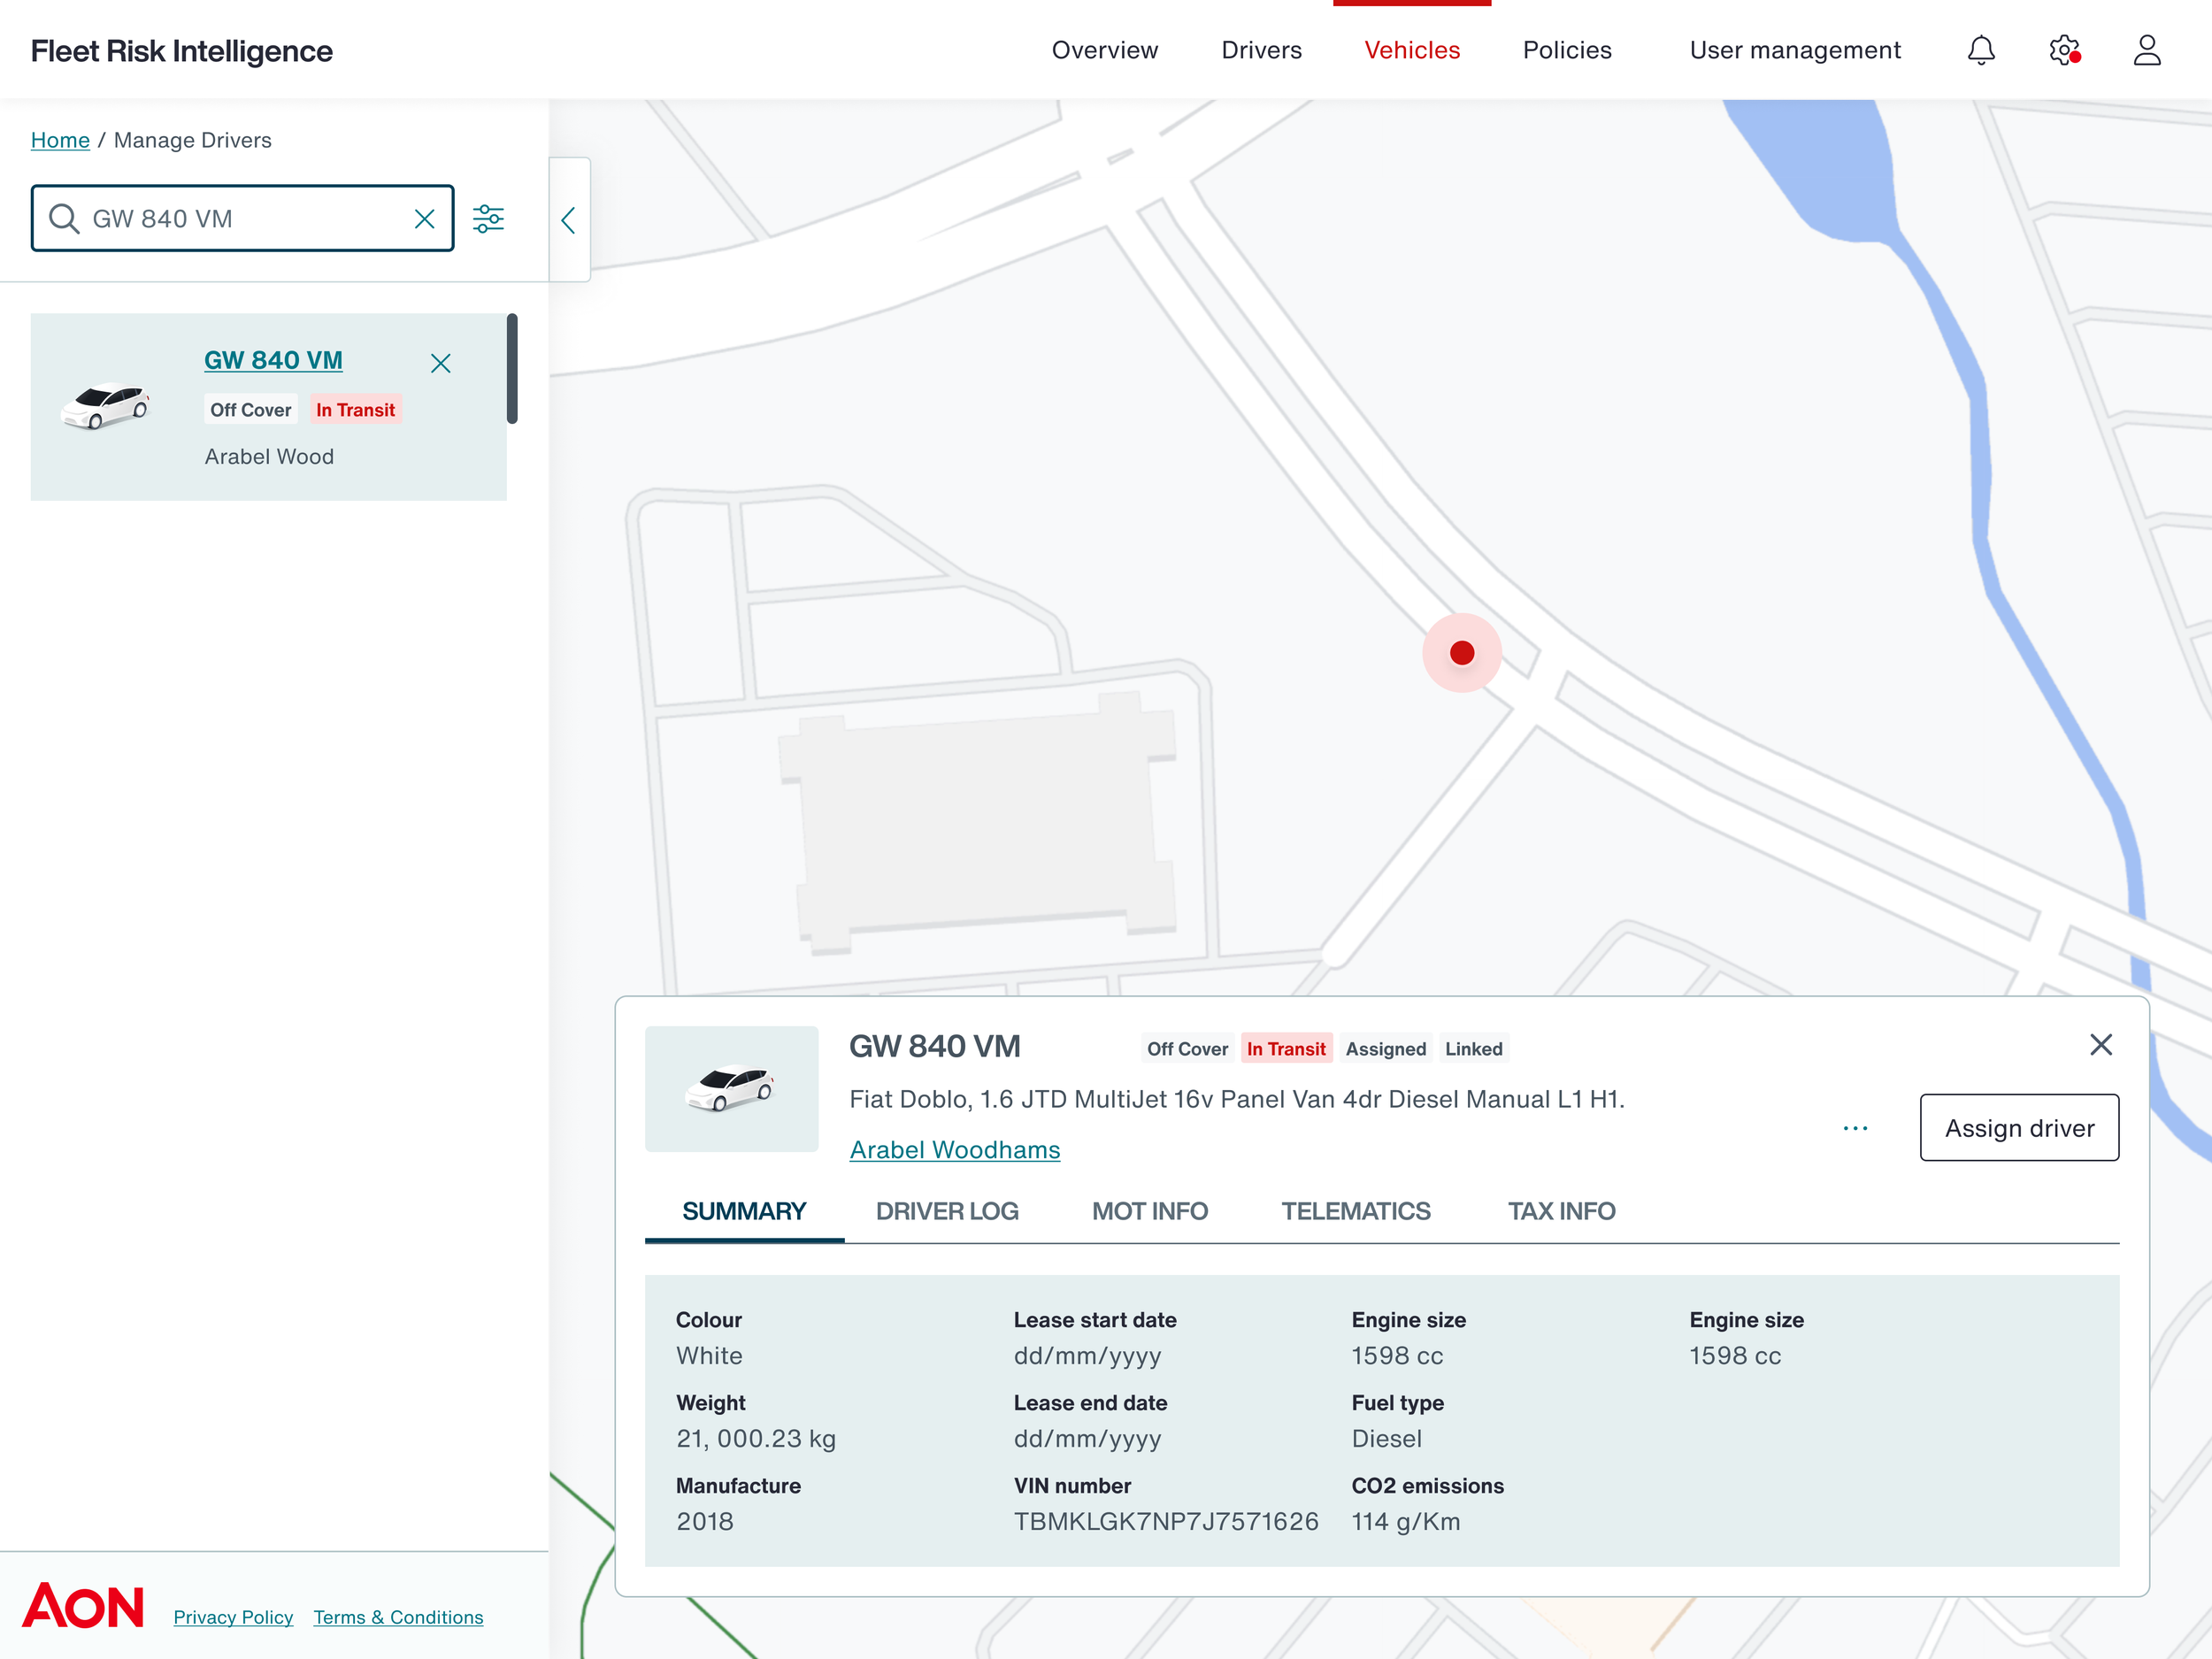Click the results list scrollbar
The image size is (2212, 1659).
tap(512, 369)
